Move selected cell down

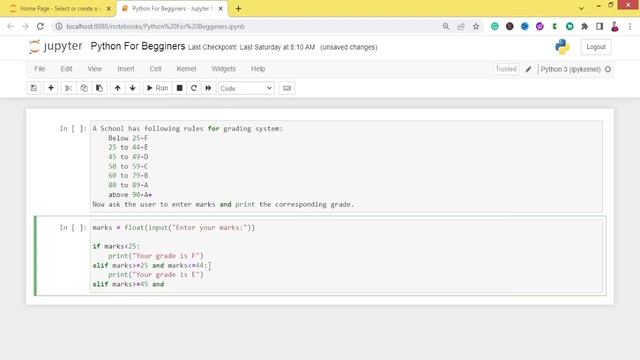pyautogui.click(x=133, y=88)
